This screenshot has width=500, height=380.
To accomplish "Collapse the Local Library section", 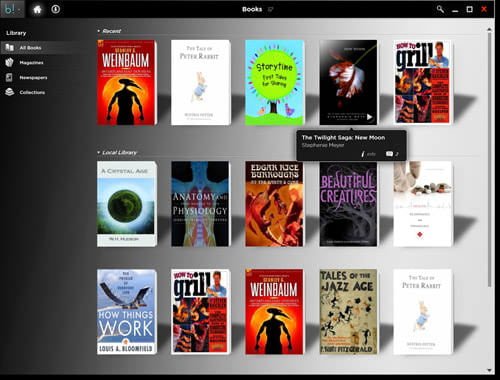I will click(98, 152).
